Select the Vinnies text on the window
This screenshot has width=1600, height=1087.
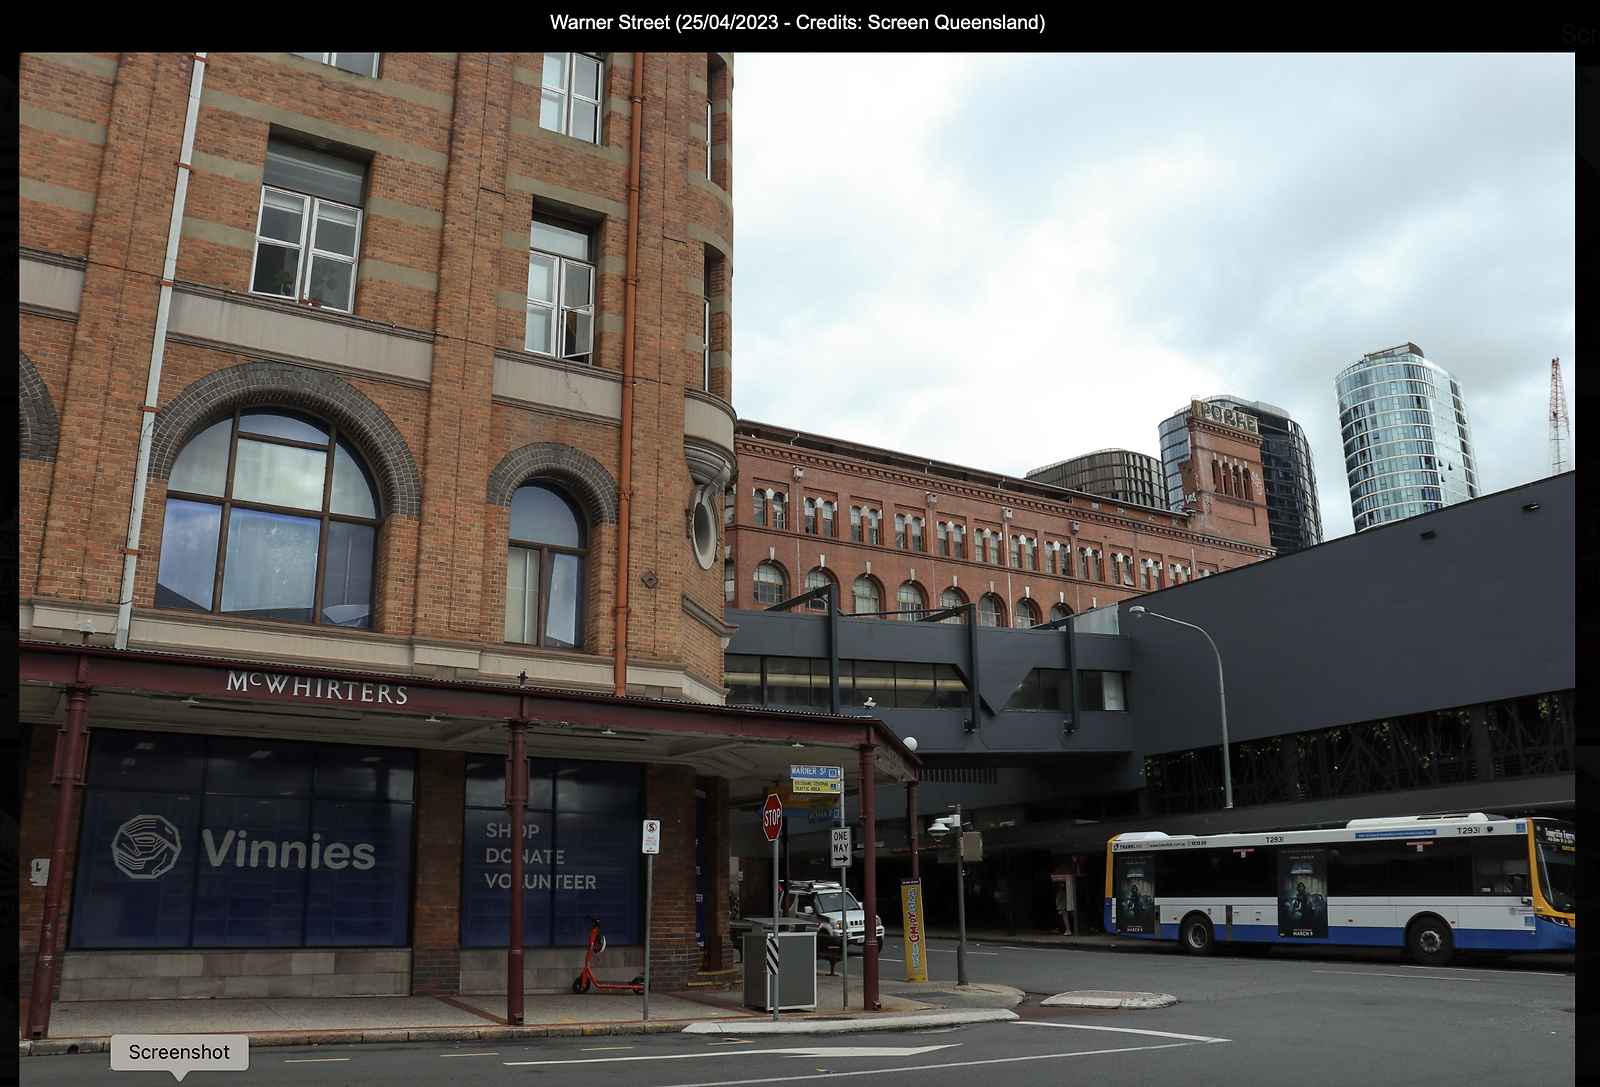[x=288, y=851]
